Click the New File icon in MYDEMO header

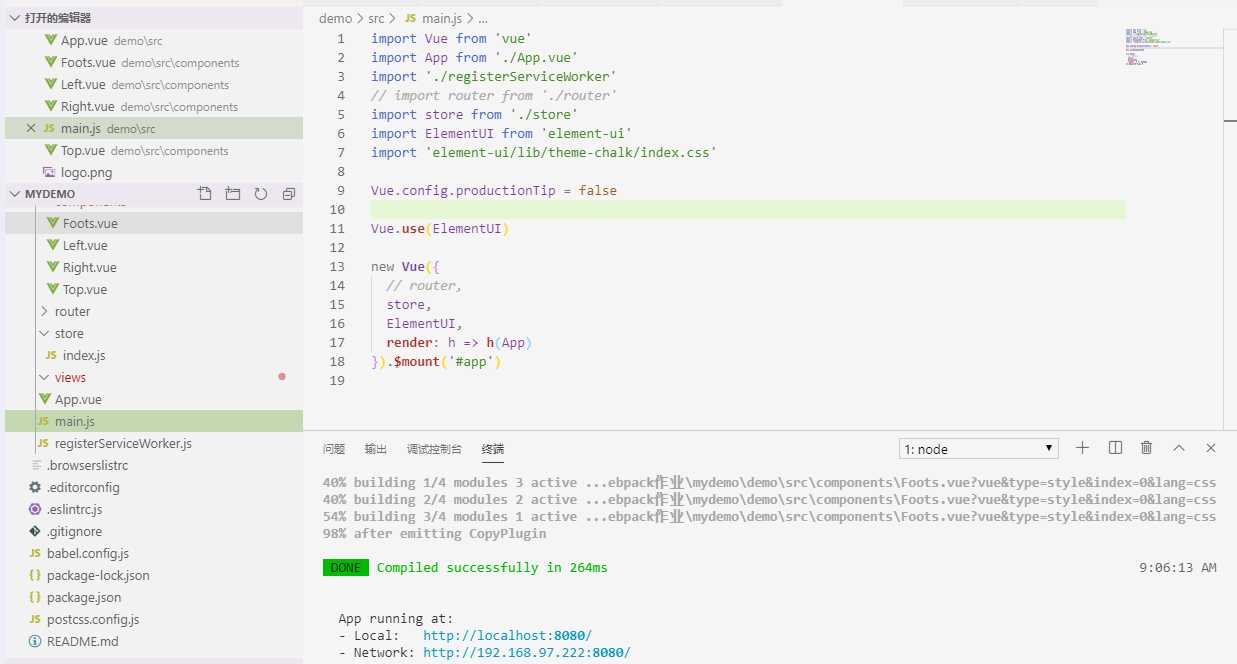tap(205, 194)
